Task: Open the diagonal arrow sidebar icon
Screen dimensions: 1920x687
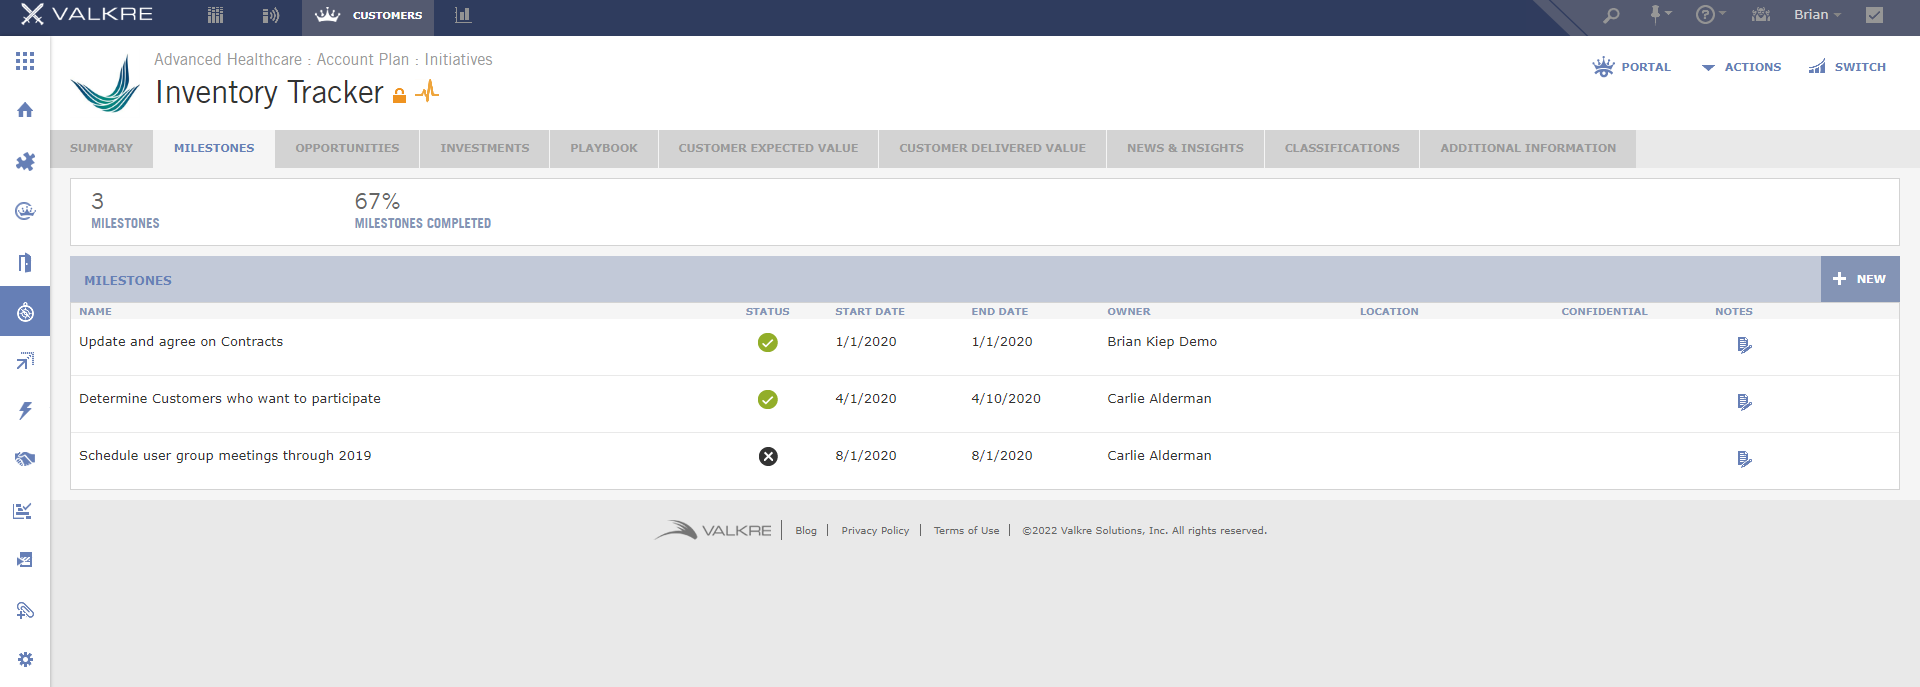Action: point(25,361)
